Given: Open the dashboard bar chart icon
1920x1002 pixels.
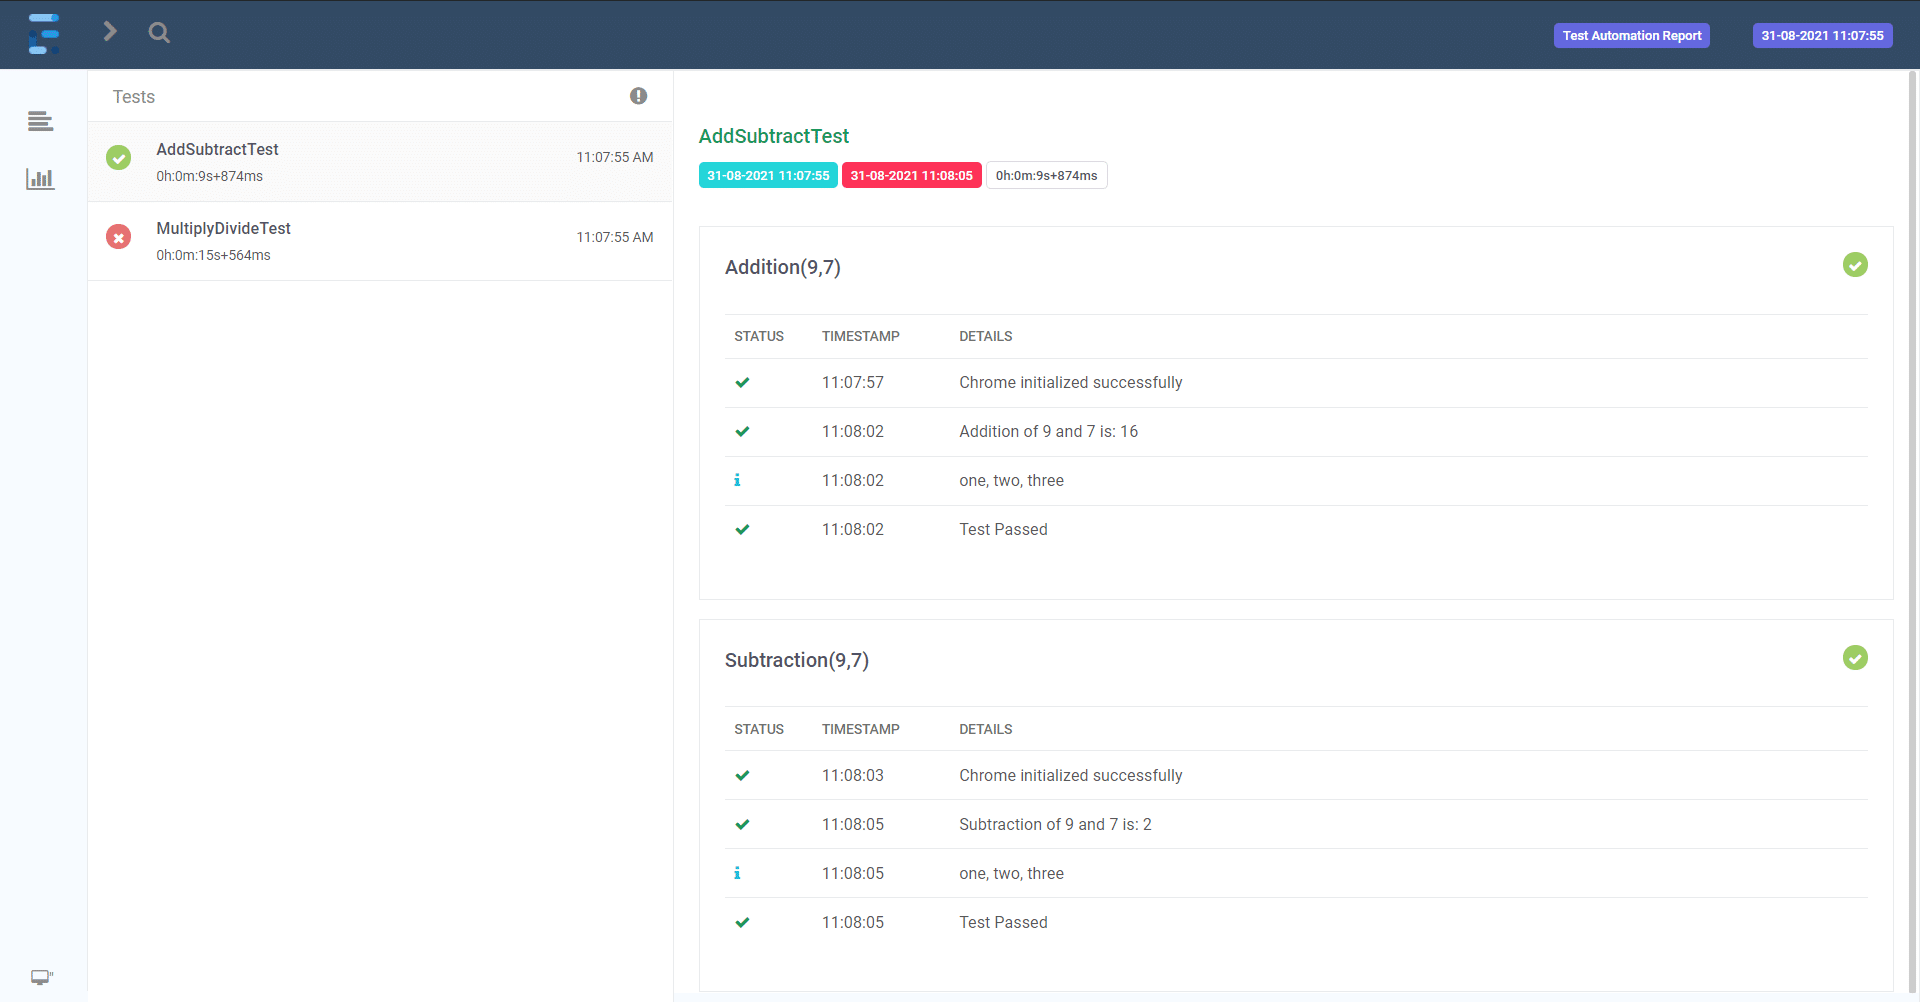Looking at the screenshot, I should 40,179.
